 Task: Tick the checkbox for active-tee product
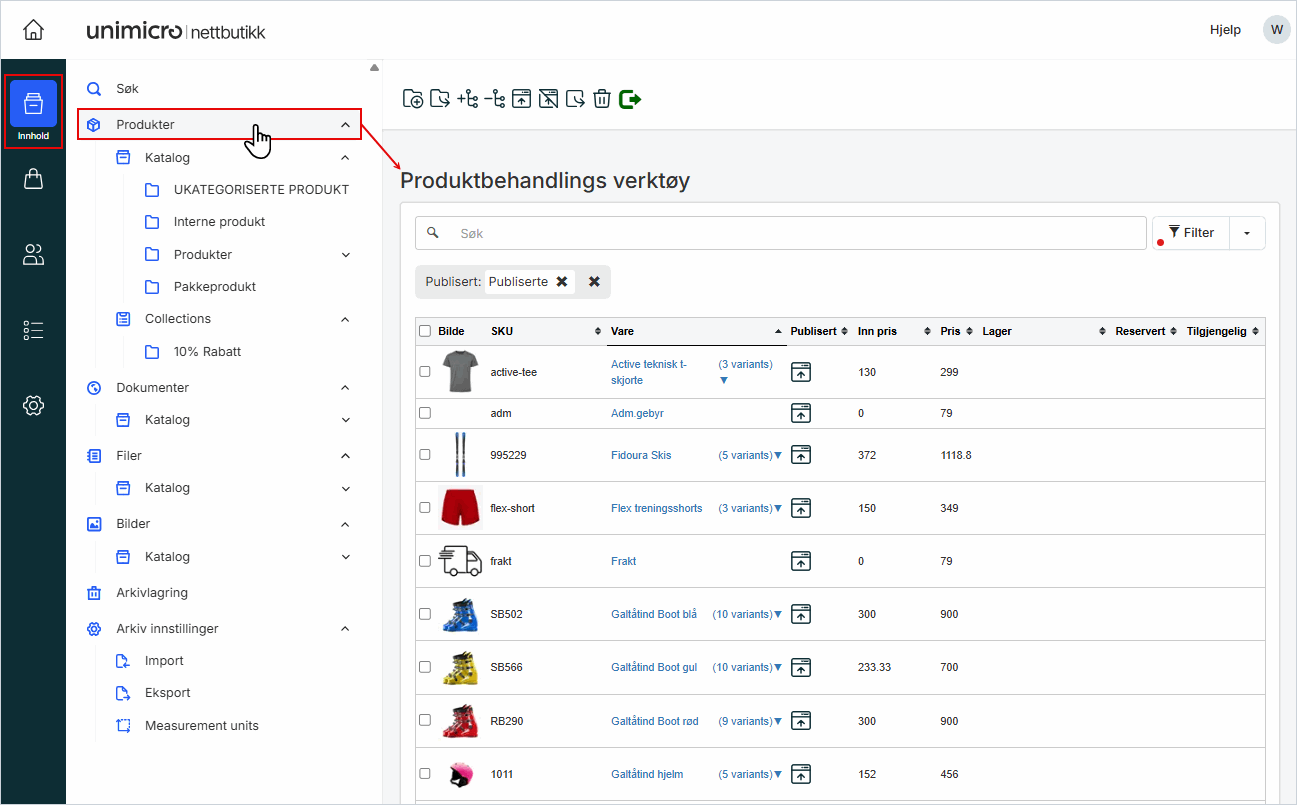click(425, 372)
